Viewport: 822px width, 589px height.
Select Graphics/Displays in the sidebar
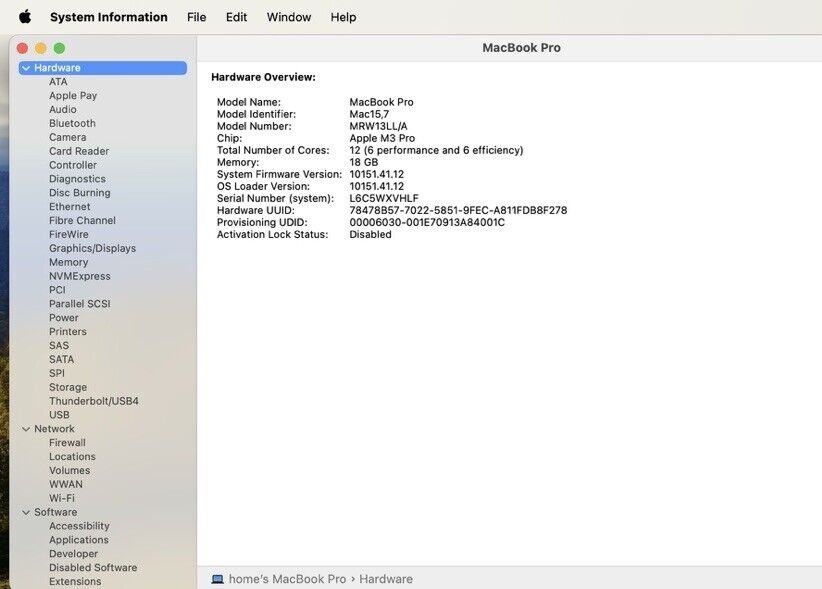(x=92, y=248)
